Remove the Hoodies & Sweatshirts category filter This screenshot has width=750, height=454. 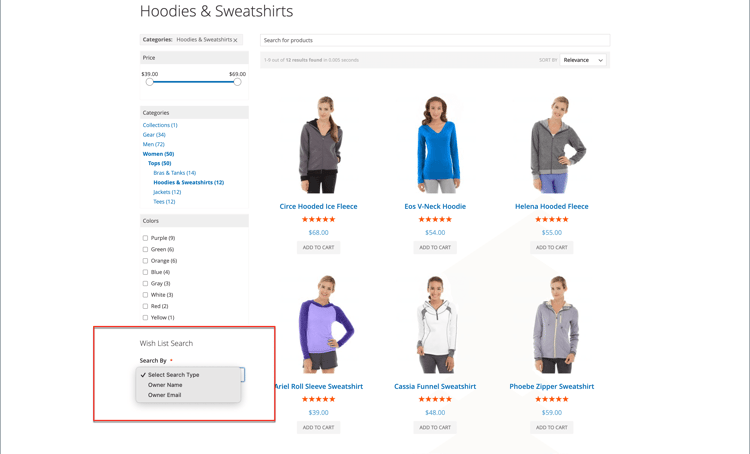tap(235, 40)
